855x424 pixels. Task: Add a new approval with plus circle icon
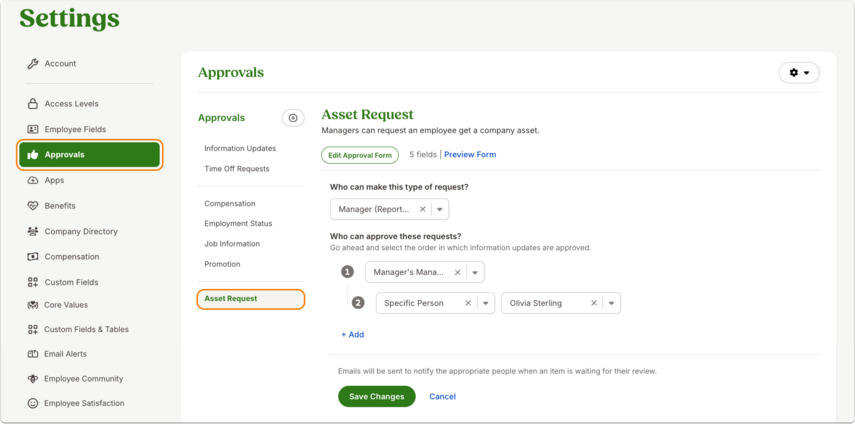tap(293, 118)
